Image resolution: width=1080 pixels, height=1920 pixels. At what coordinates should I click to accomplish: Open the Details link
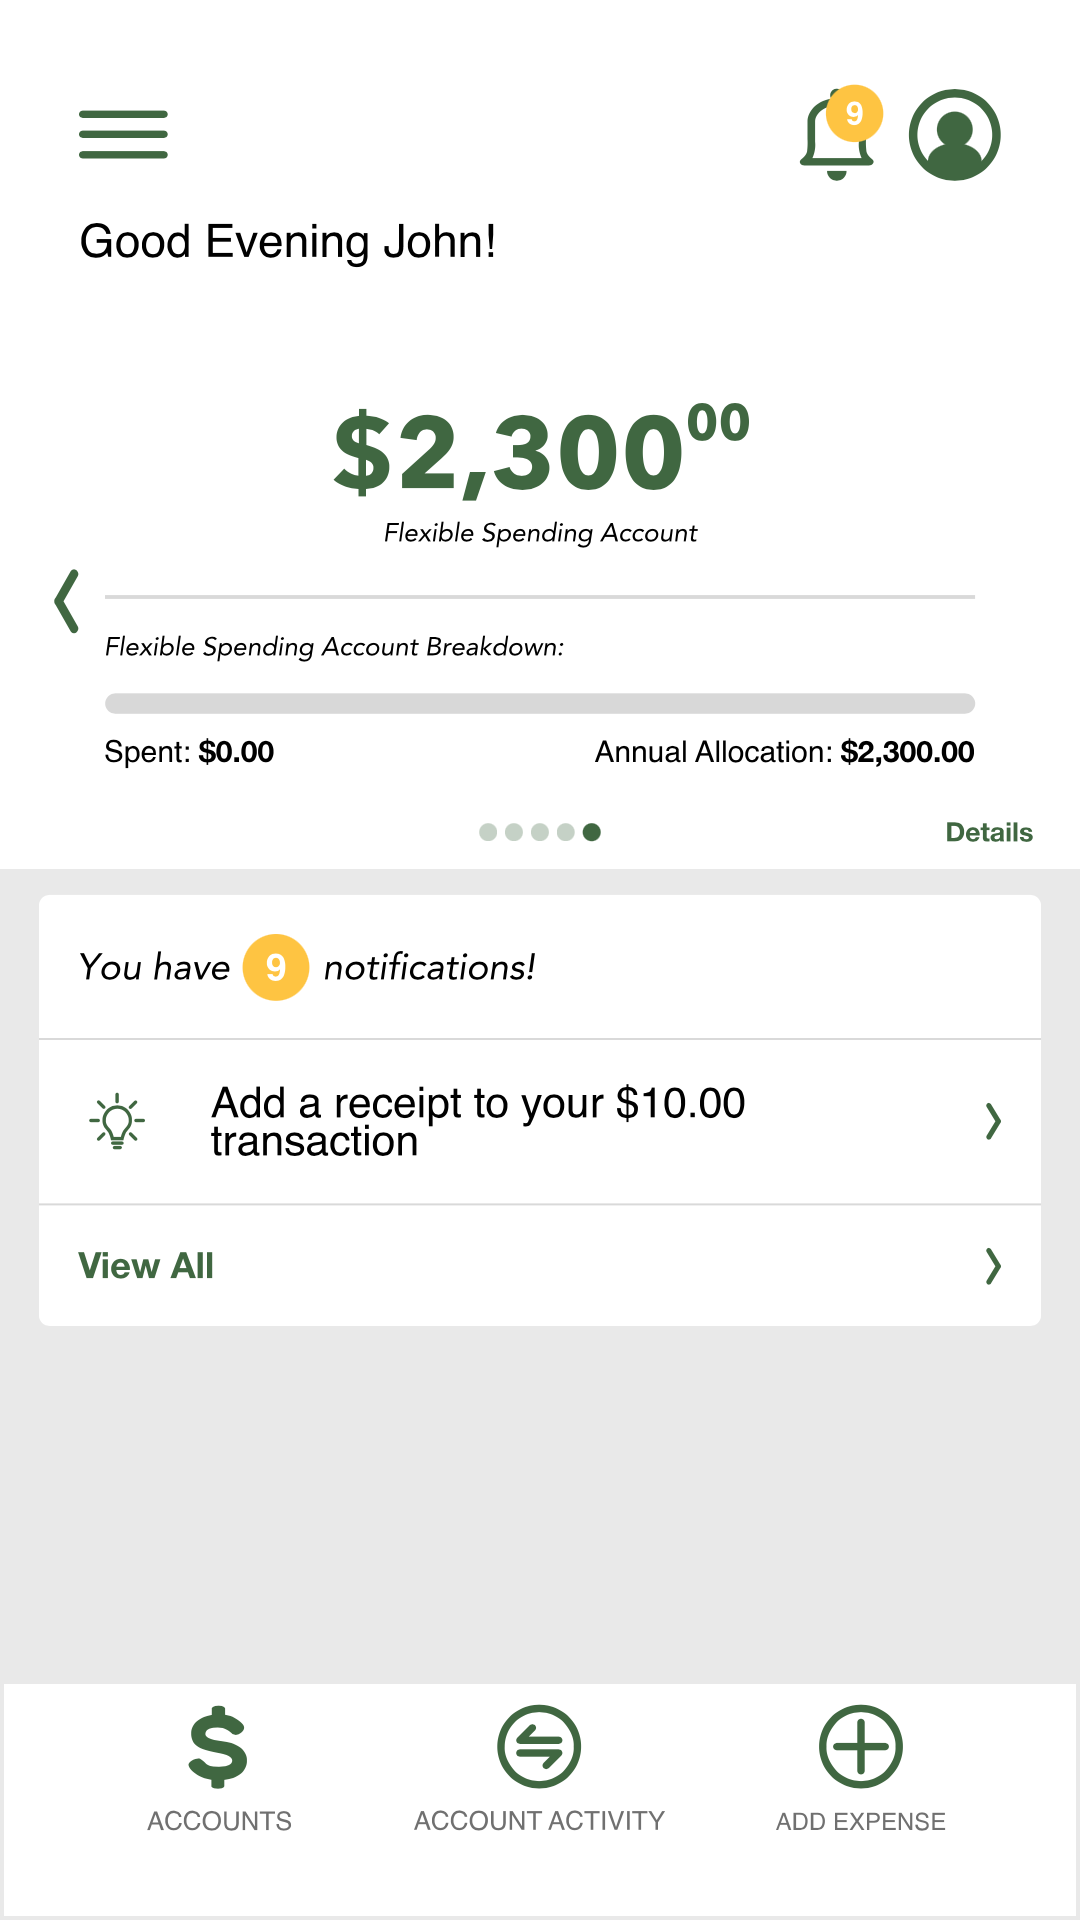[989, 832]
